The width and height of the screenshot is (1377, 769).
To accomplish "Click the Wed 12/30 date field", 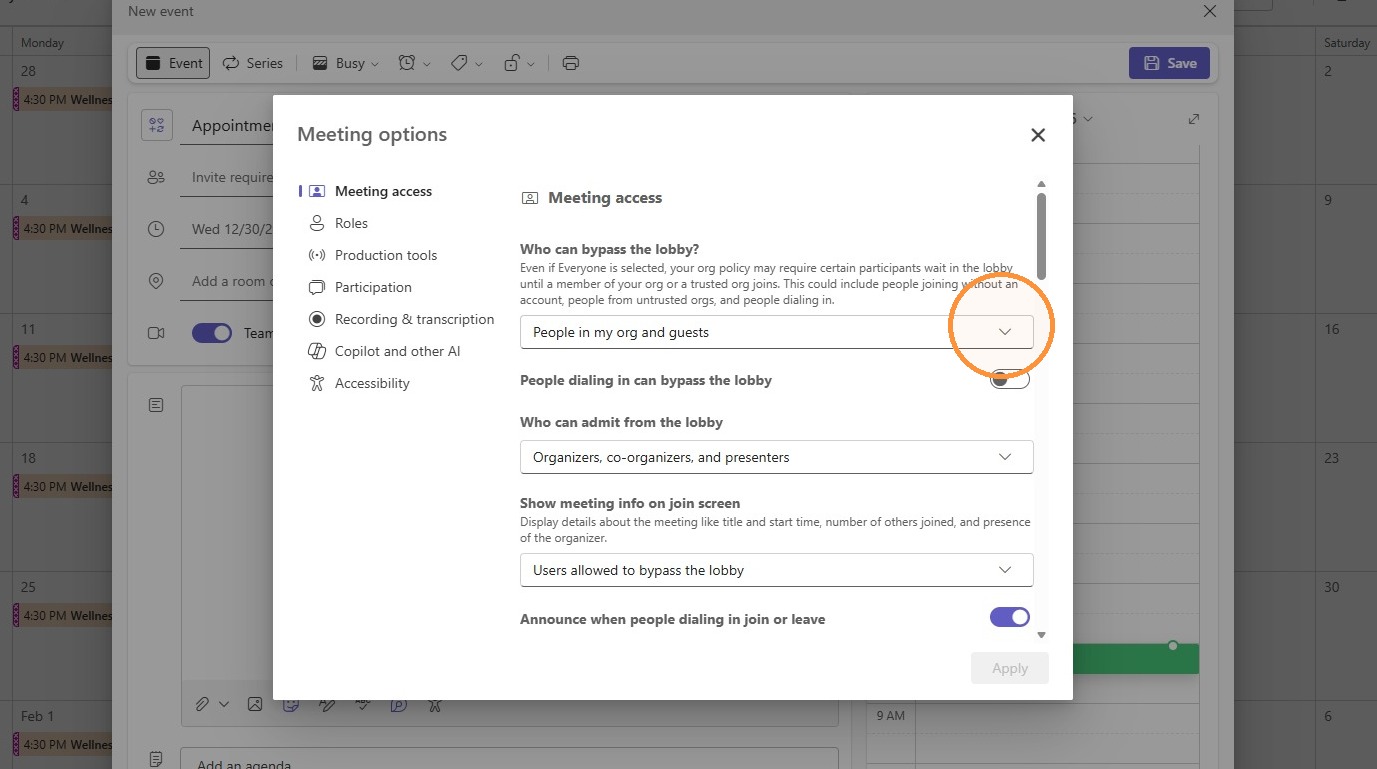I will click(227, 229).
